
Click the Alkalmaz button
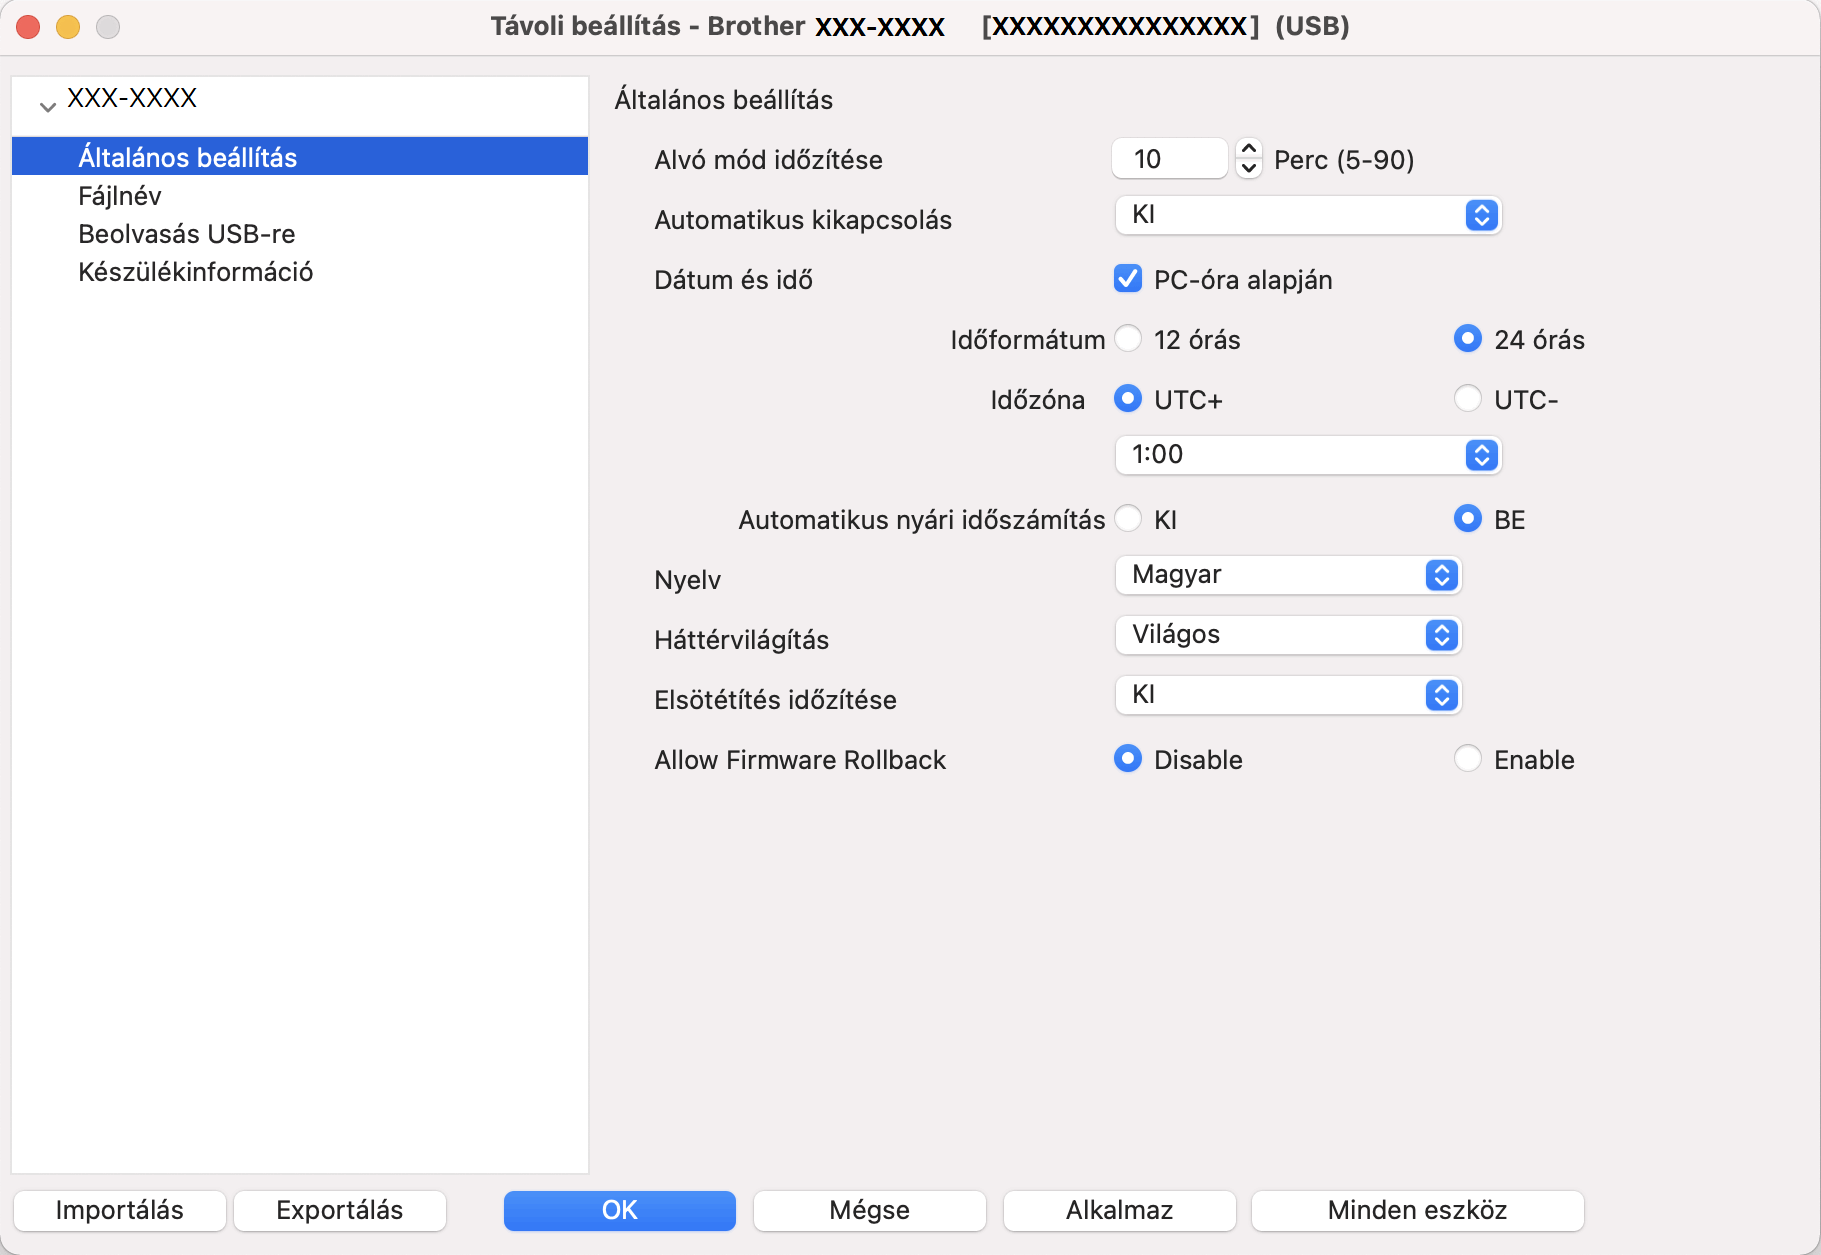(x=1119, y=1210)
